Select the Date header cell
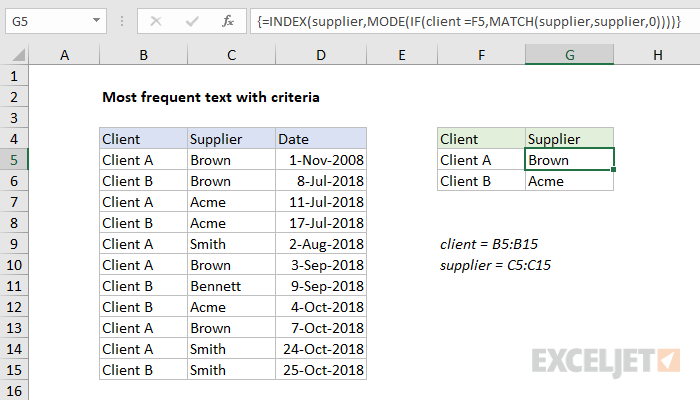This screenshot has width=700, height=400. pyautogui.click(x=321, y=139)
